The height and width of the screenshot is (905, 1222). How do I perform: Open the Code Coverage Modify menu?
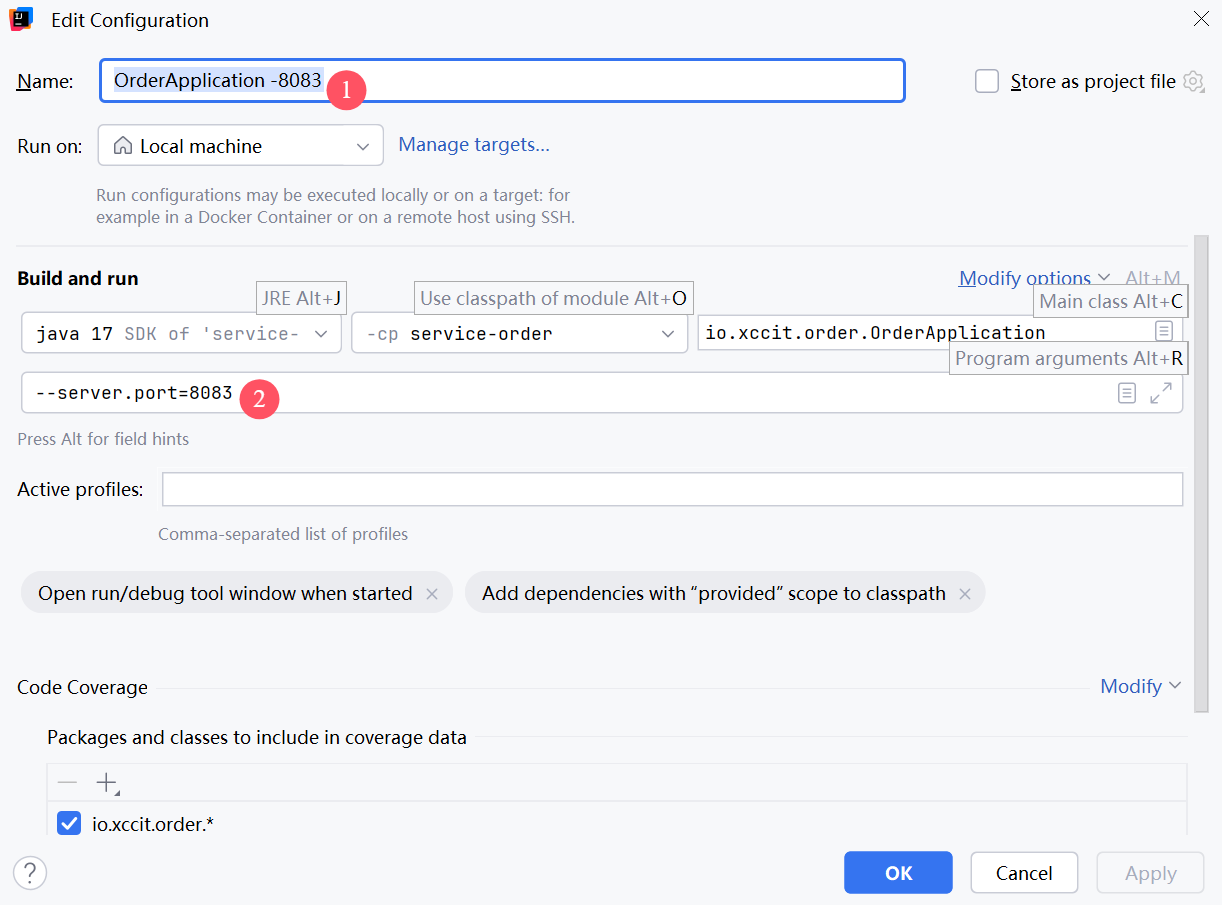1140,686
